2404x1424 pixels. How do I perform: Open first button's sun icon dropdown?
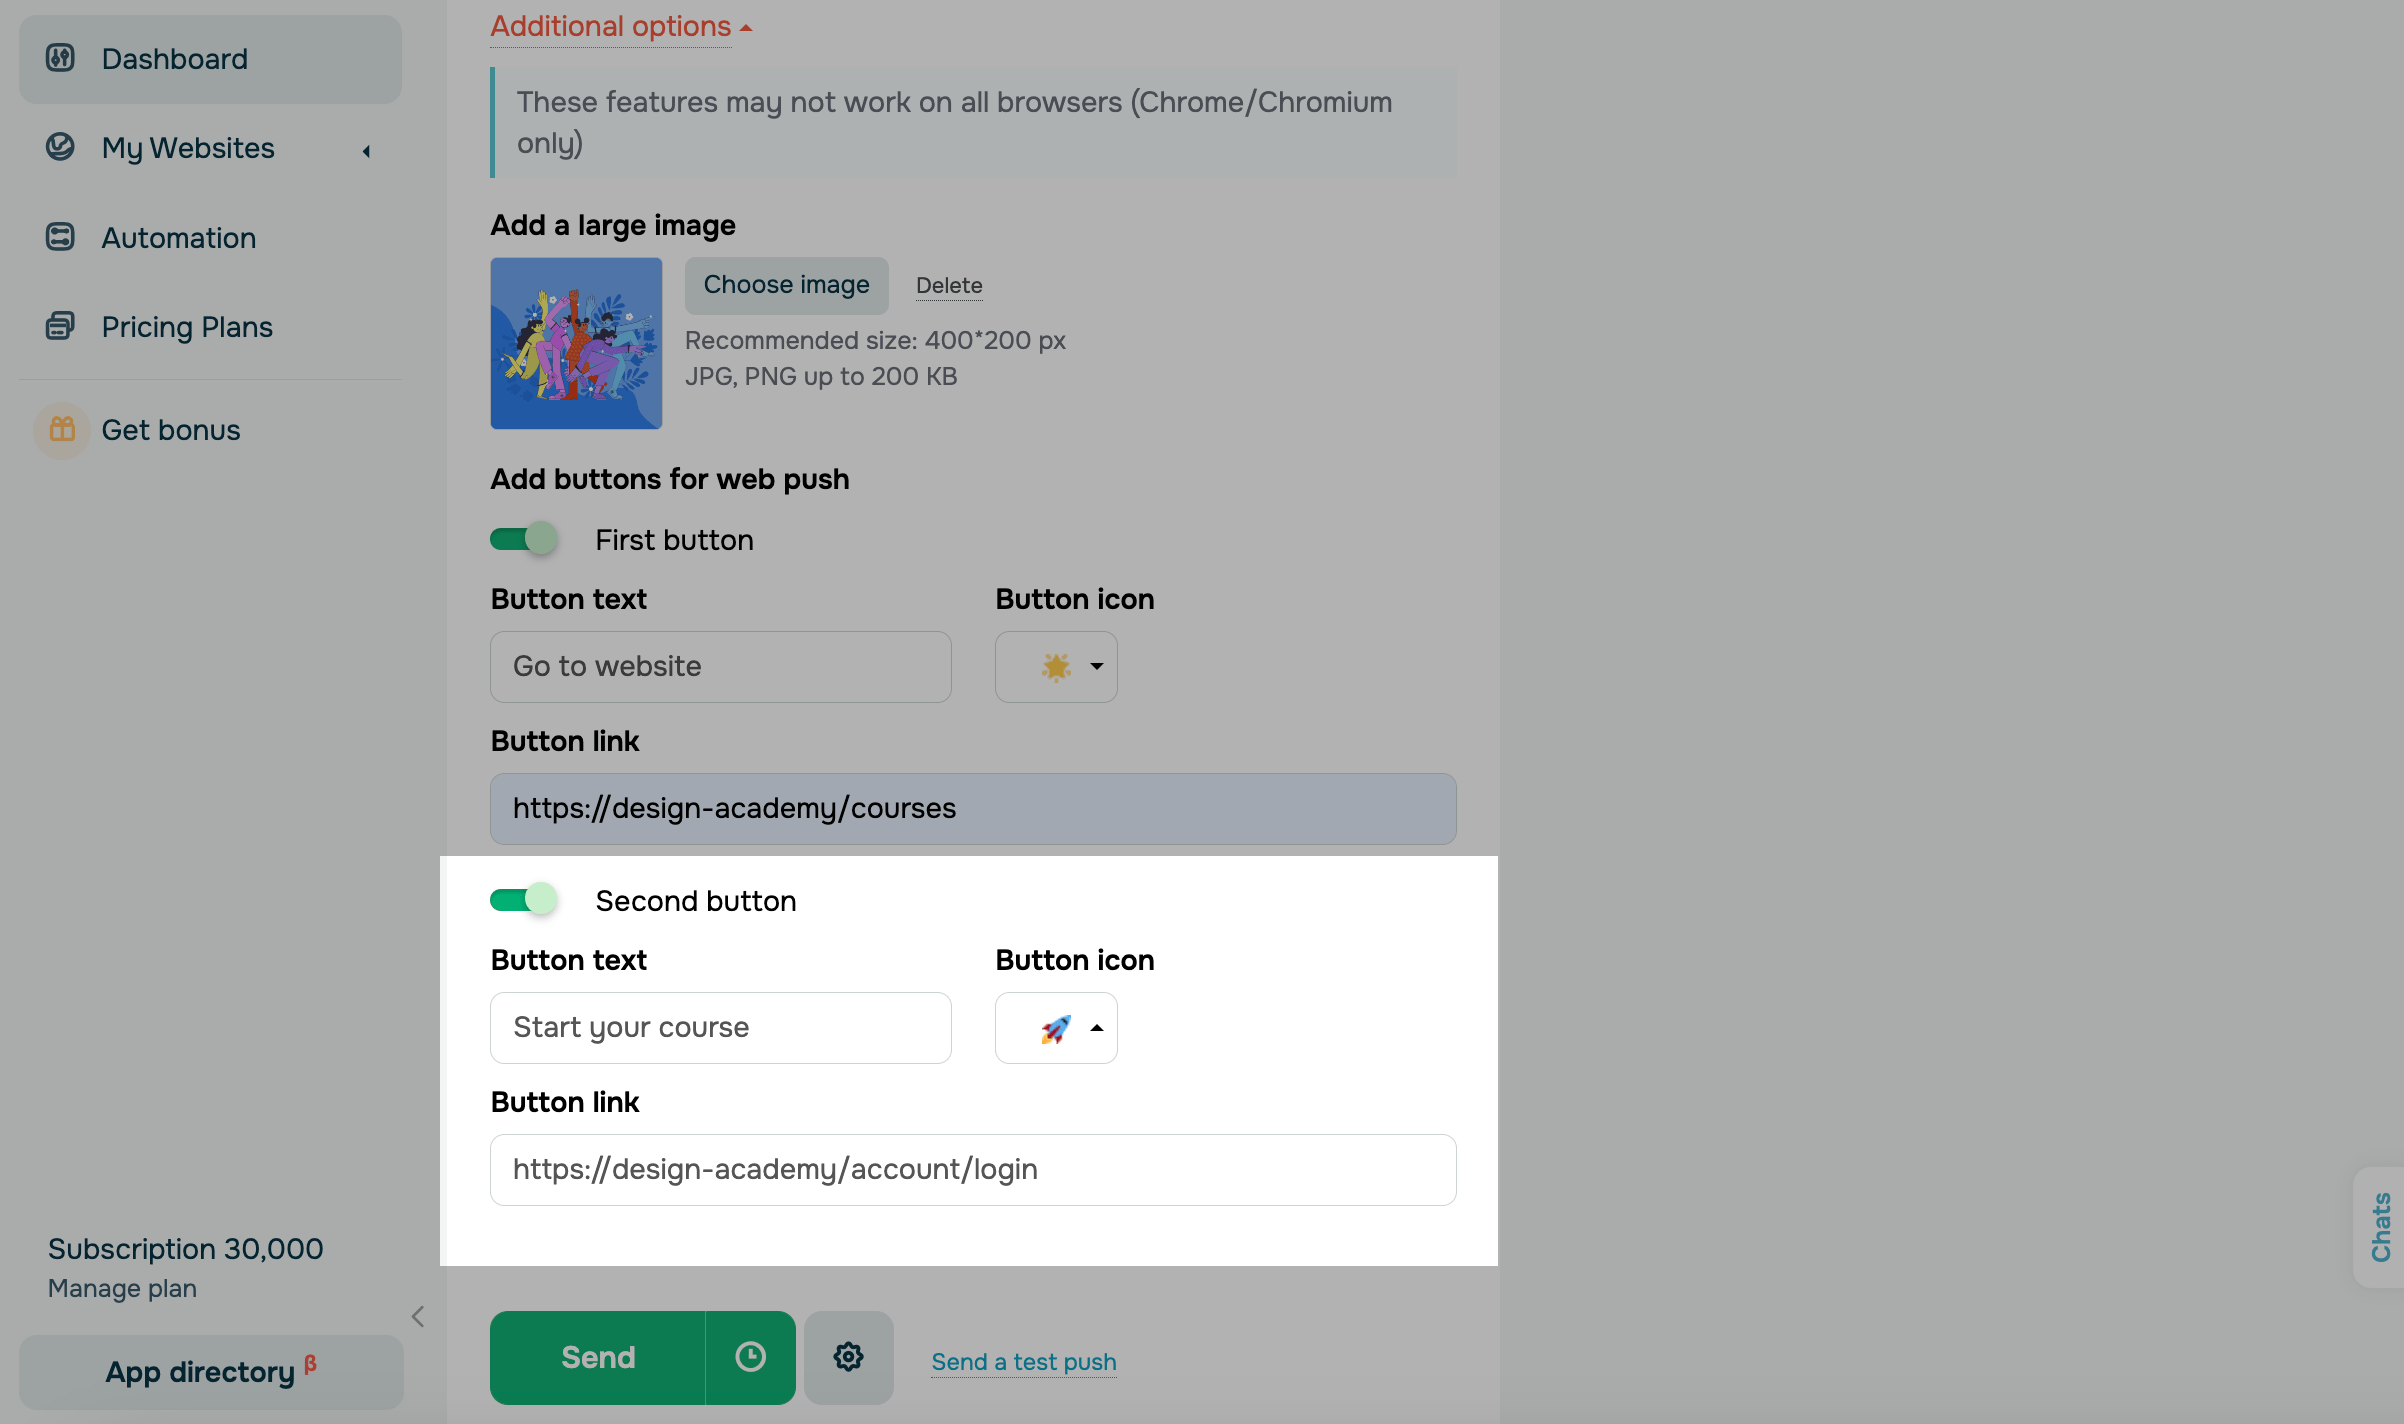click(1056, 667)
